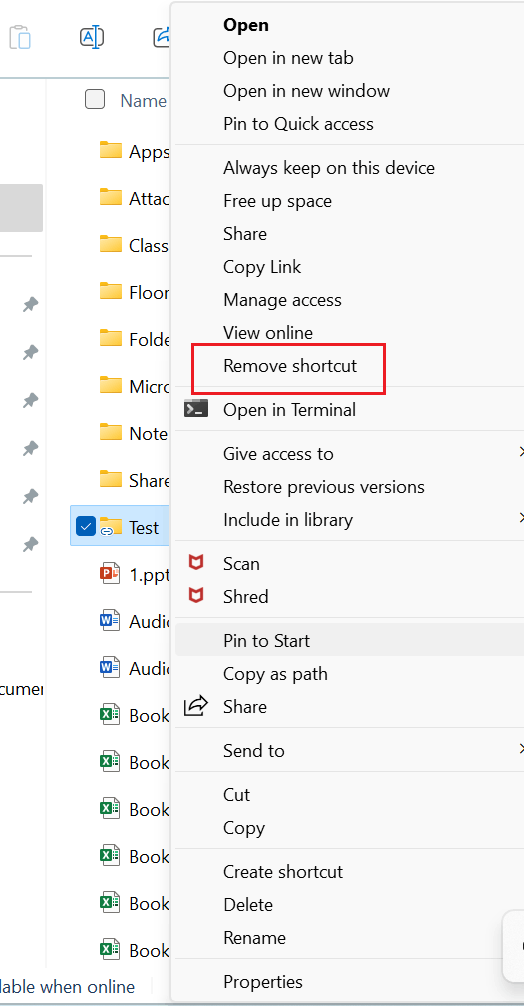Select the Apps folder icon
Screen dimensions: 524x1006
coord(111,151)
